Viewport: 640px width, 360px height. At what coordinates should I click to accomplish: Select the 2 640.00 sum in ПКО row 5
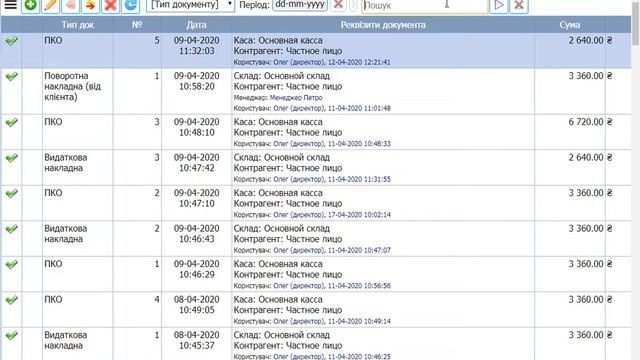click(x=570, y=51)
